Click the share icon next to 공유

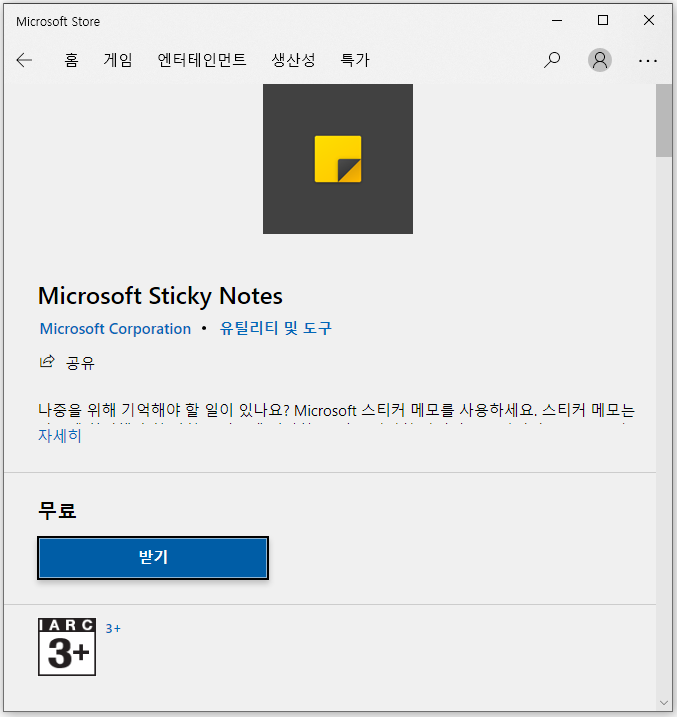47,362
